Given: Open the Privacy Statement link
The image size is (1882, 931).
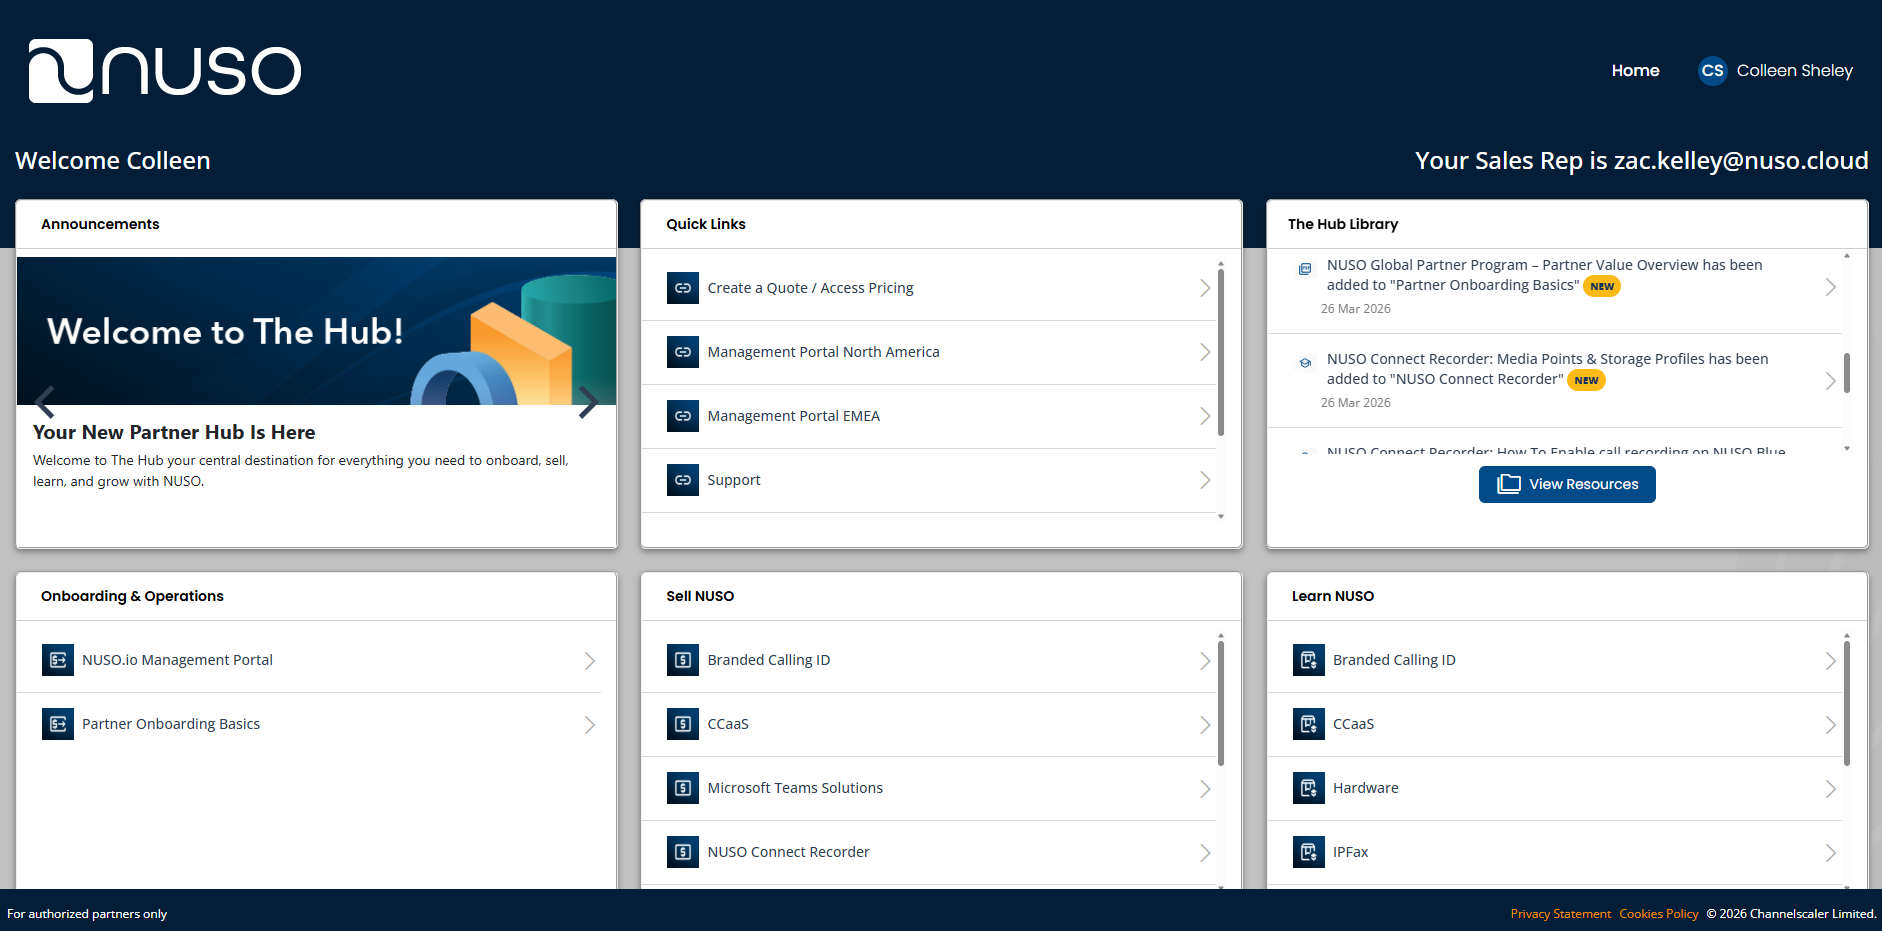Looking at the screenshot, I should click(1560, 914).
